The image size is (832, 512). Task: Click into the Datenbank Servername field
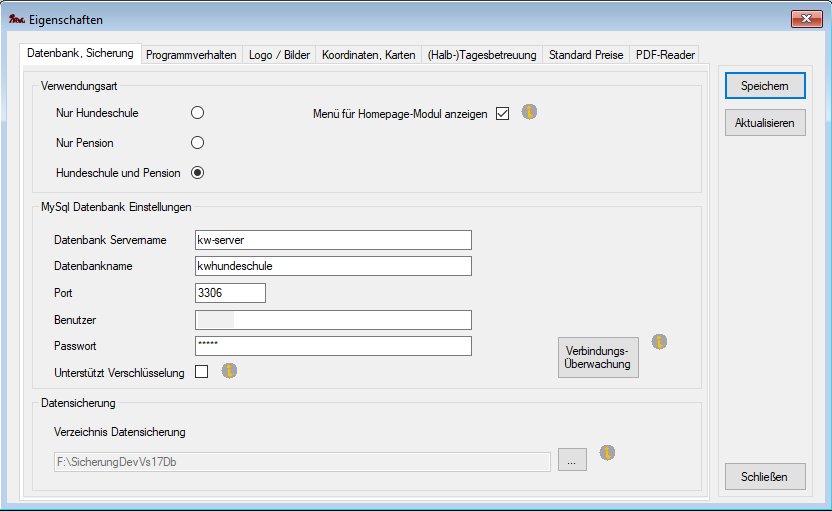click(x=333, y=240)
